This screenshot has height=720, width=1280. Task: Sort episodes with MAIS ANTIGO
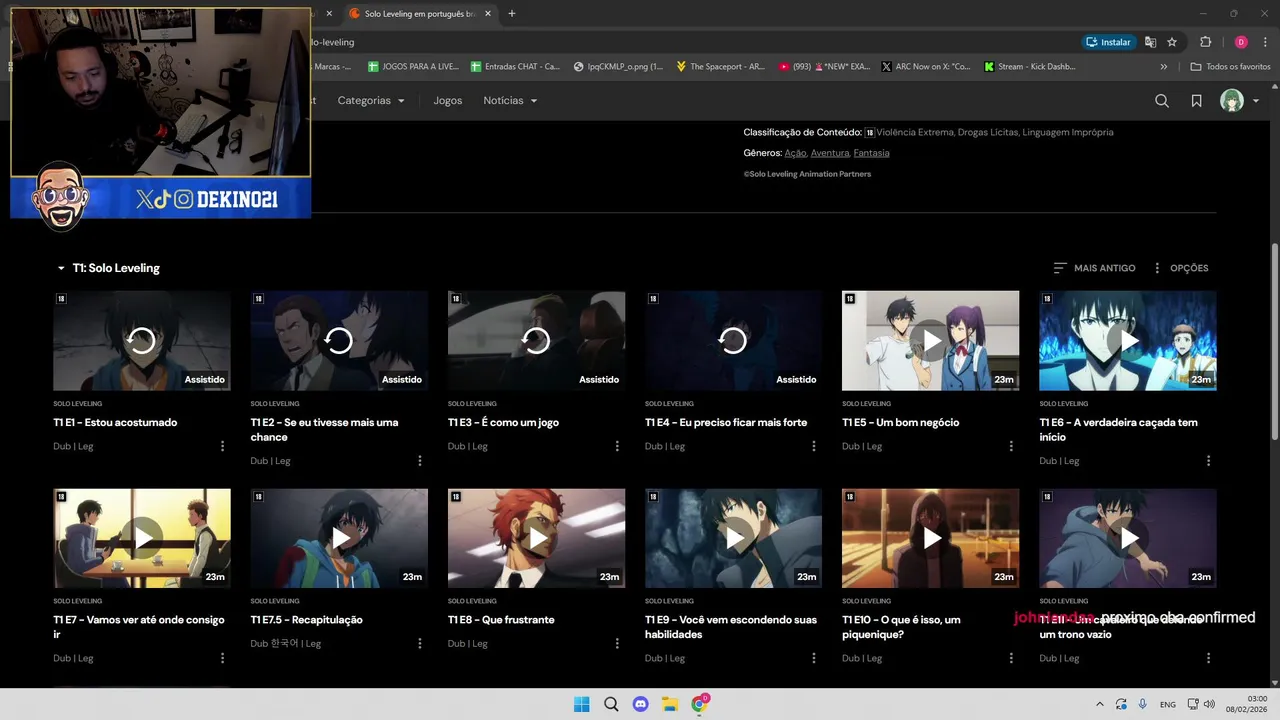click(x=1095, y=268)
